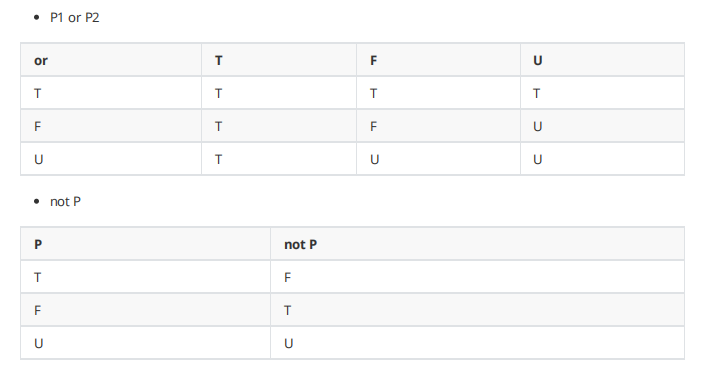Click the P column header cell
Image resolution: width=715 pixels, height=367 pixels.
click(145, 244)
